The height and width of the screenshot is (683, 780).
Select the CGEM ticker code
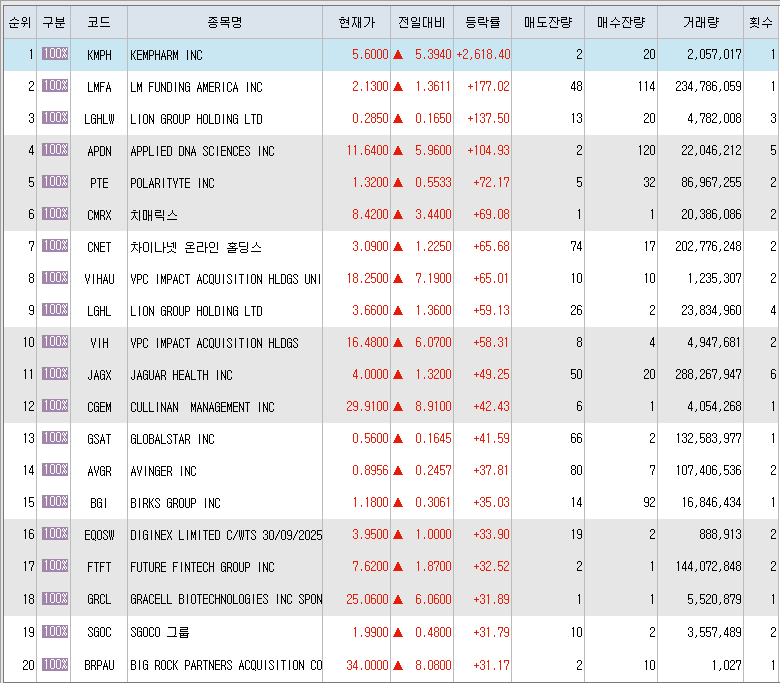pyautogui.click(x=99, y=407)
